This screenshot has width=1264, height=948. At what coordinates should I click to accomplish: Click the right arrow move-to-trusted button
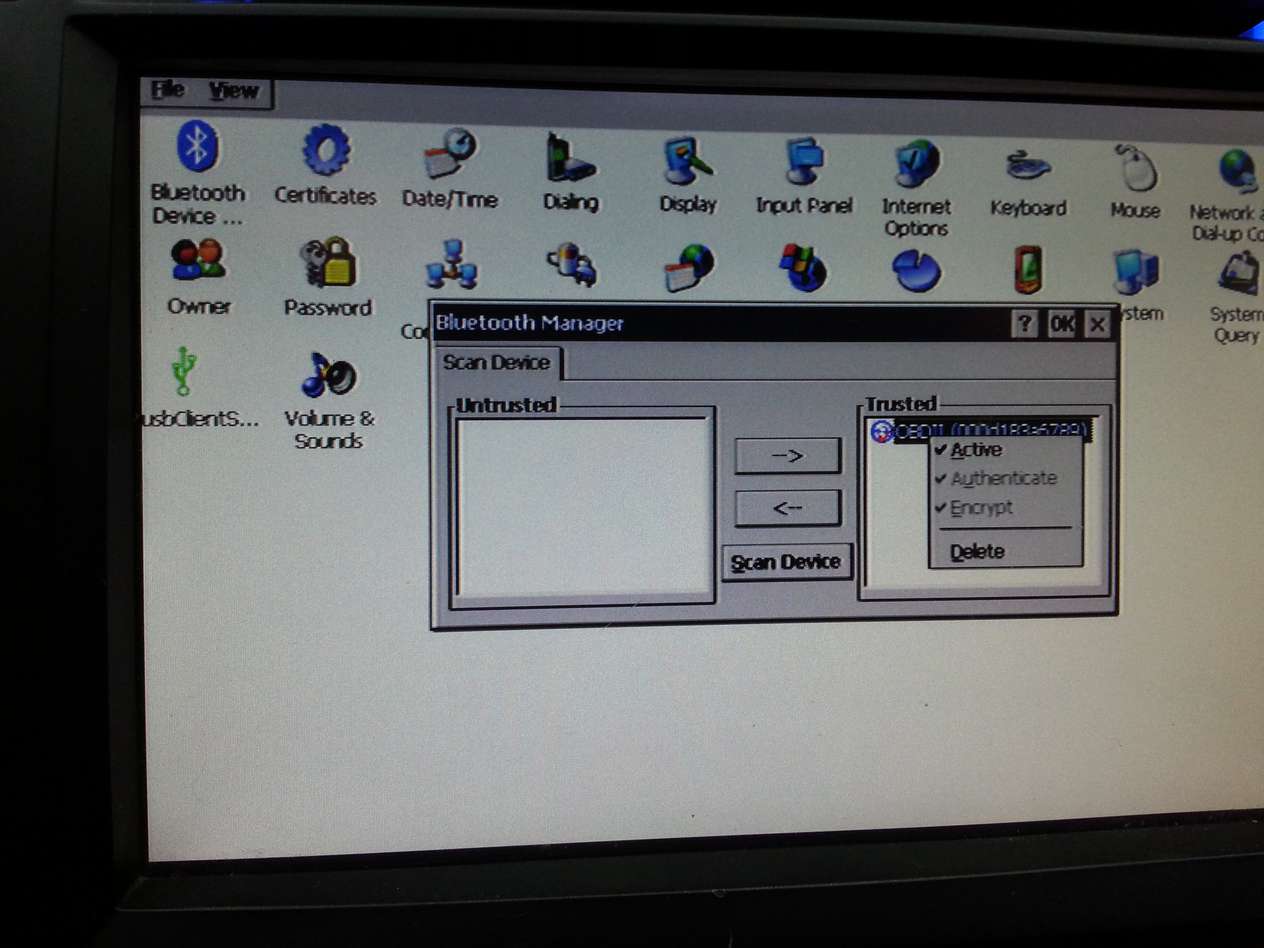tap(787, 456)
